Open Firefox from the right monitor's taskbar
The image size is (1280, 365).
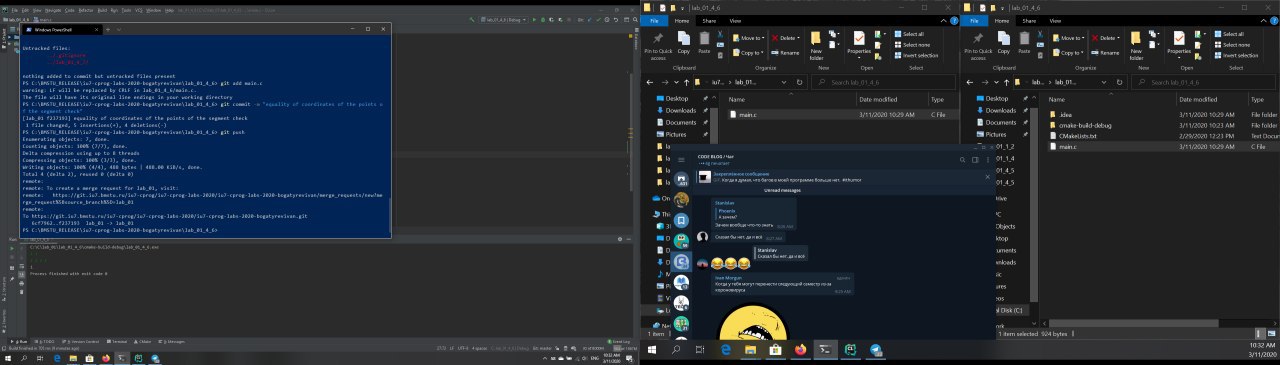800,350
